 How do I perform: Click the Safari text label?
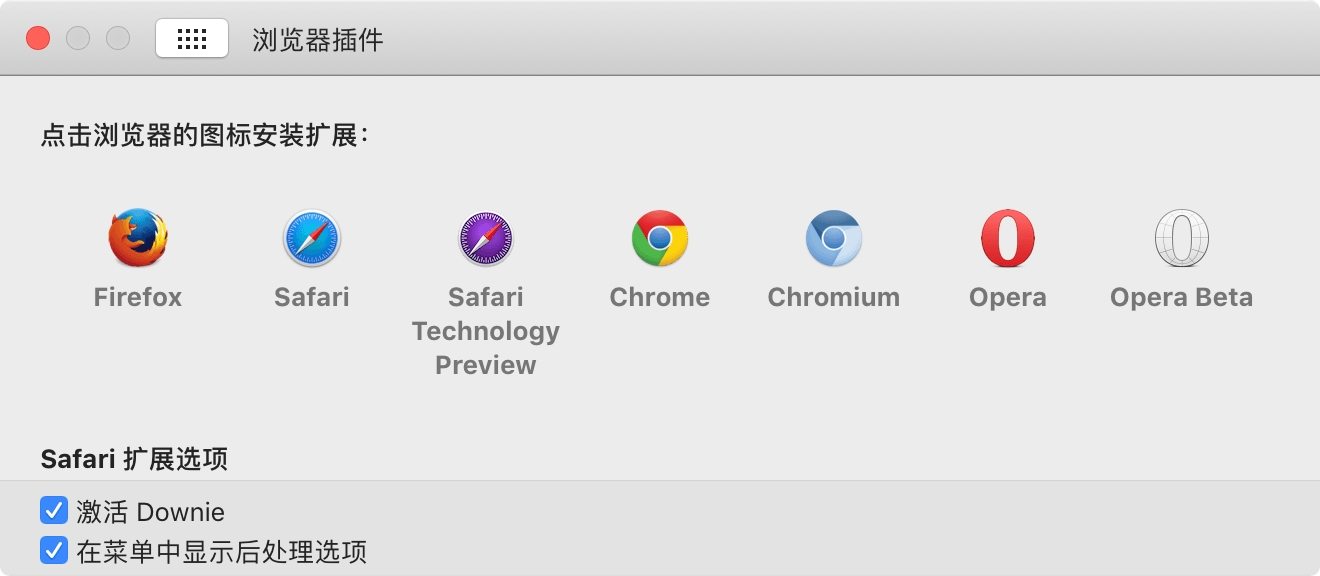click(x=312, y=297)
